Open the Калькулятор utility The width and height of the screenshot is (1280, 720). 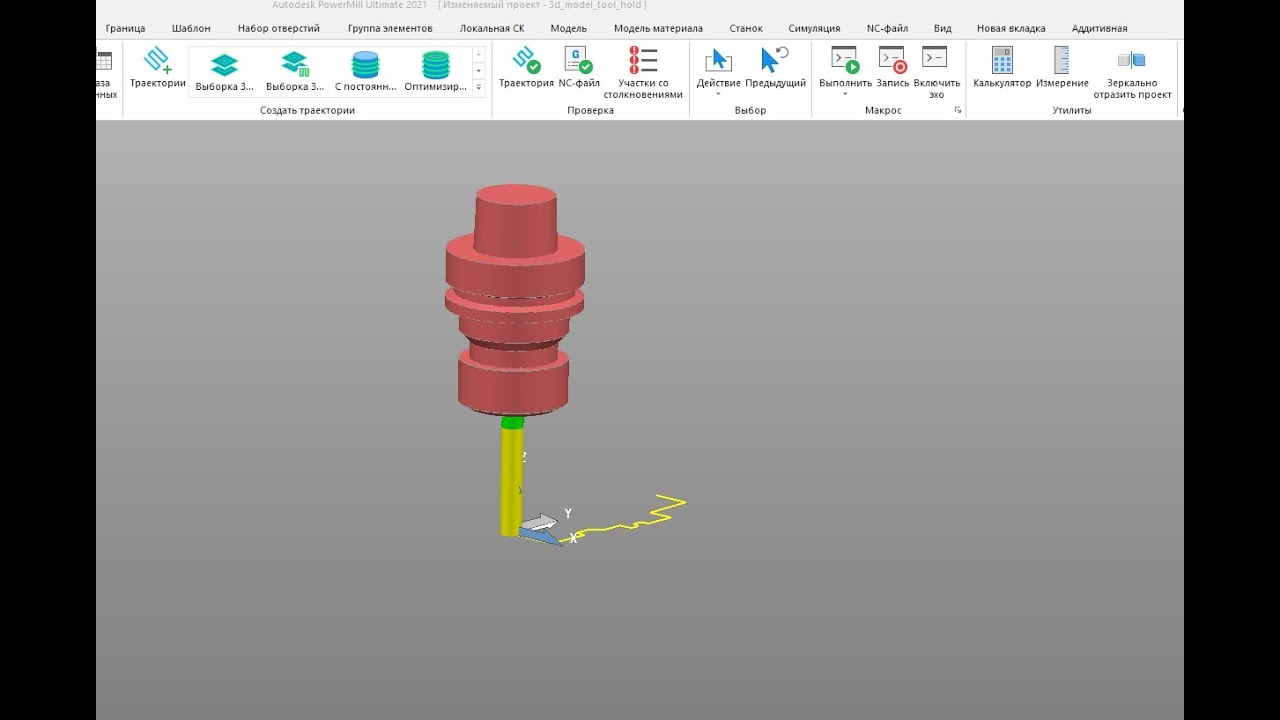pos(1002,68)
